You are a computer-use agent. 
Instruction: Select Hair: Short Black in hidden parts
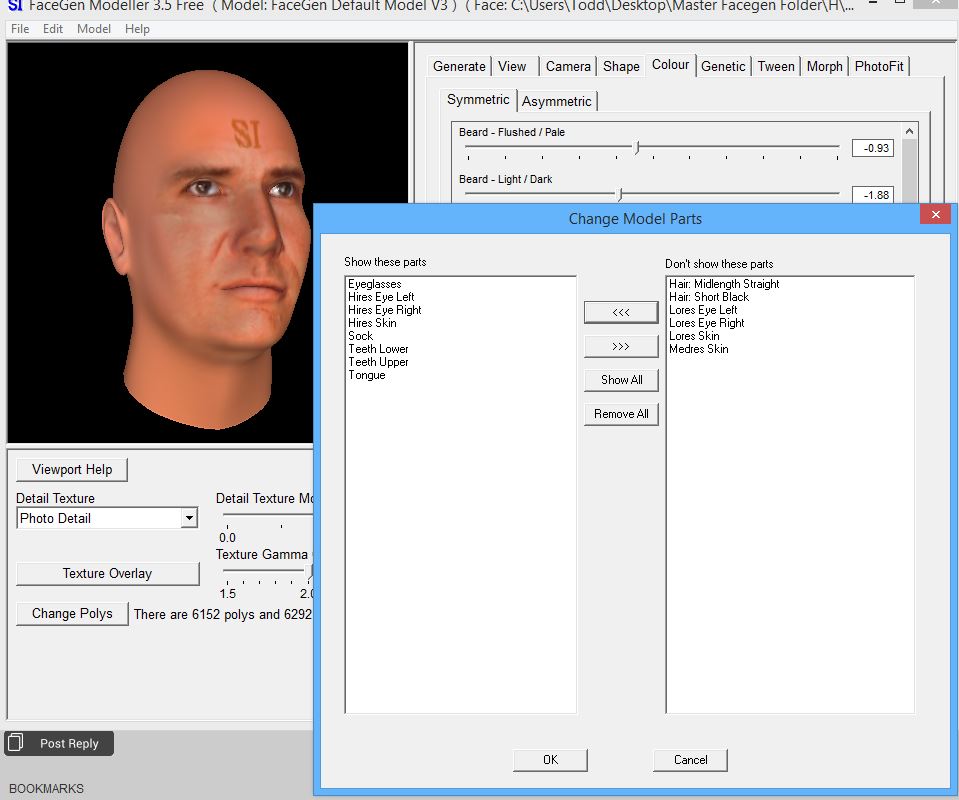coord(709,297)
